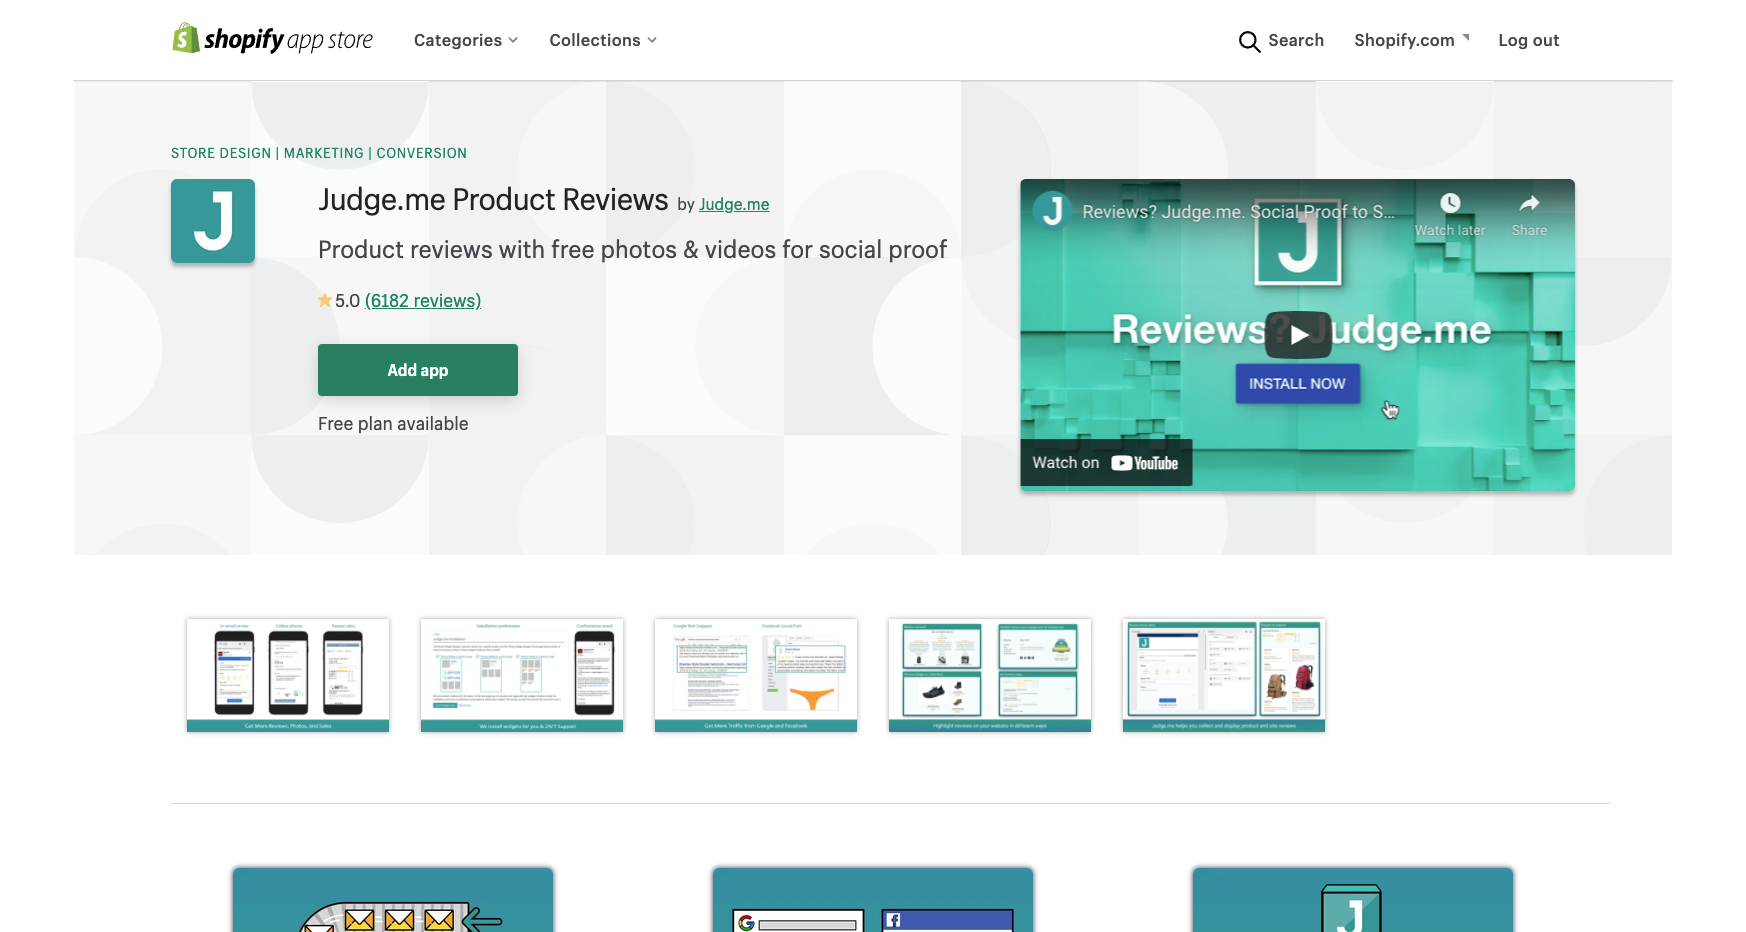Click the Google and Facebook illustration card
1746x932 pixels.
point(873,900)
